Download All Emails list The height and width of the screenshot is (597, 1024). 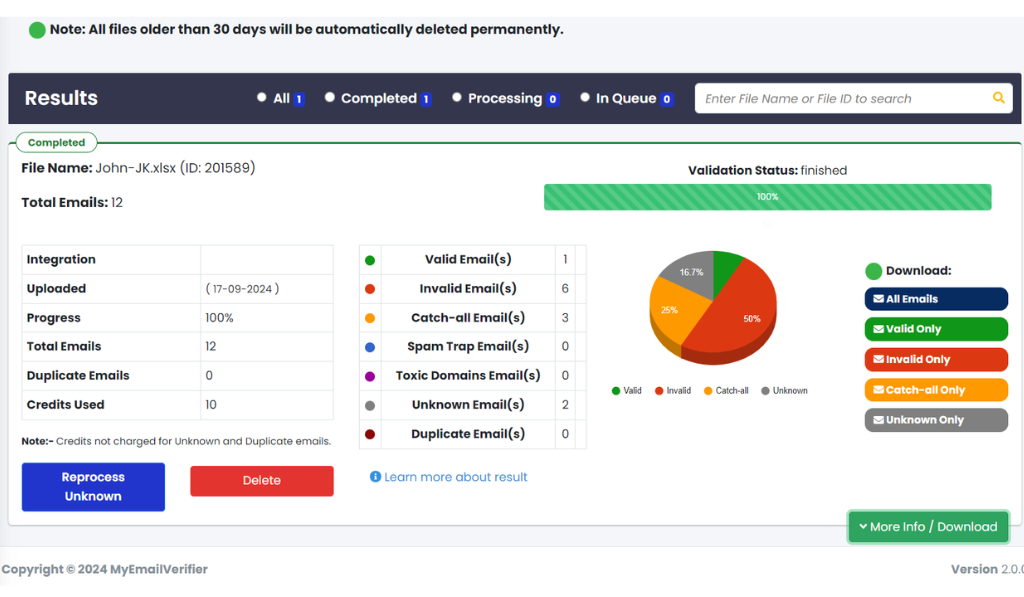point(936,298)
